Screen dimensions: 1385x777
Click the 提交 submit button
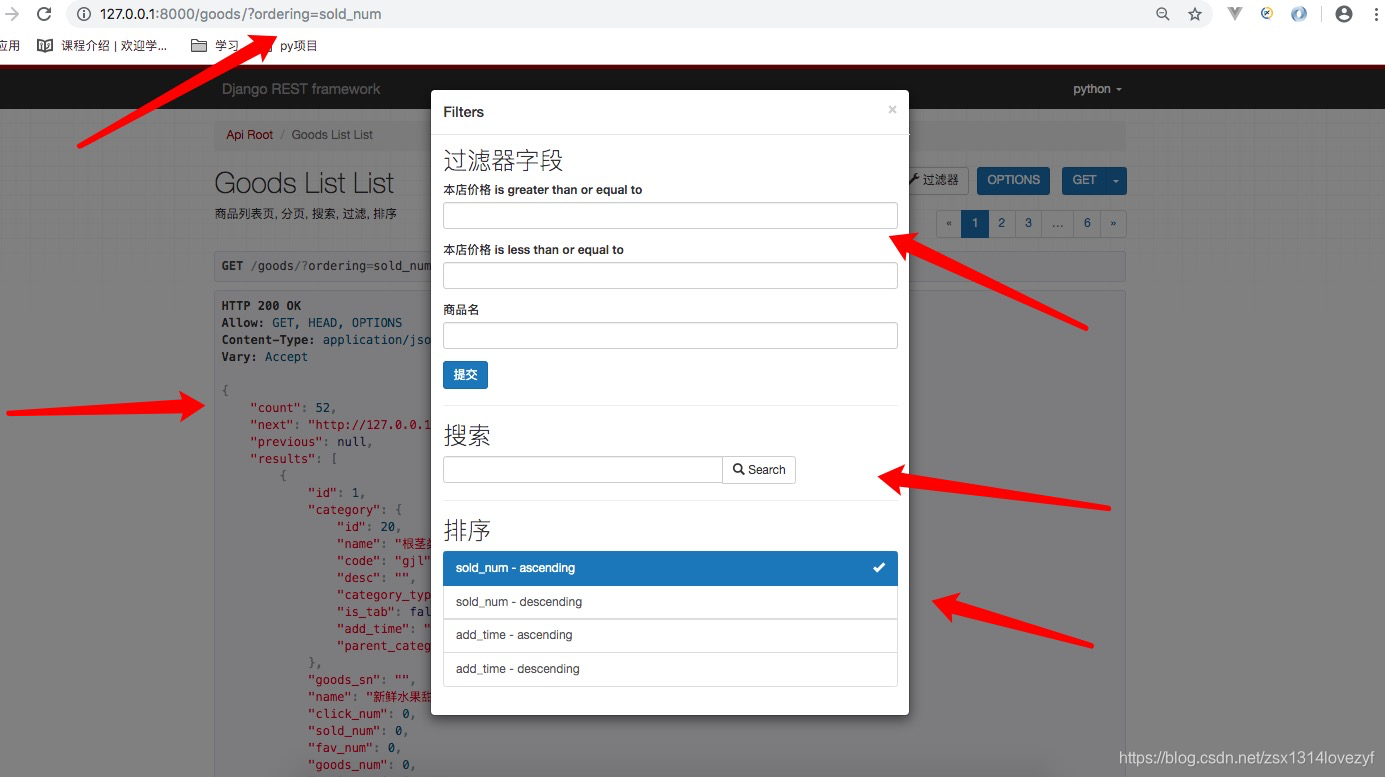click(465, 375)
